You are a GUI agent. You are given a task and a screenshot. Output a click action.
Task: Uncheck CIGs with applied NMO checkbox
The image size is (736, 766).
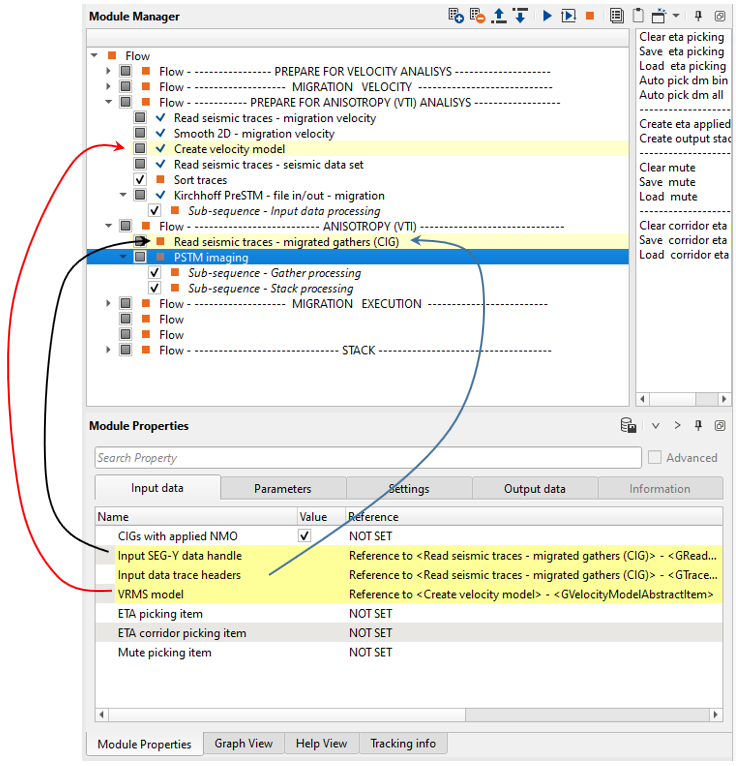305,537
